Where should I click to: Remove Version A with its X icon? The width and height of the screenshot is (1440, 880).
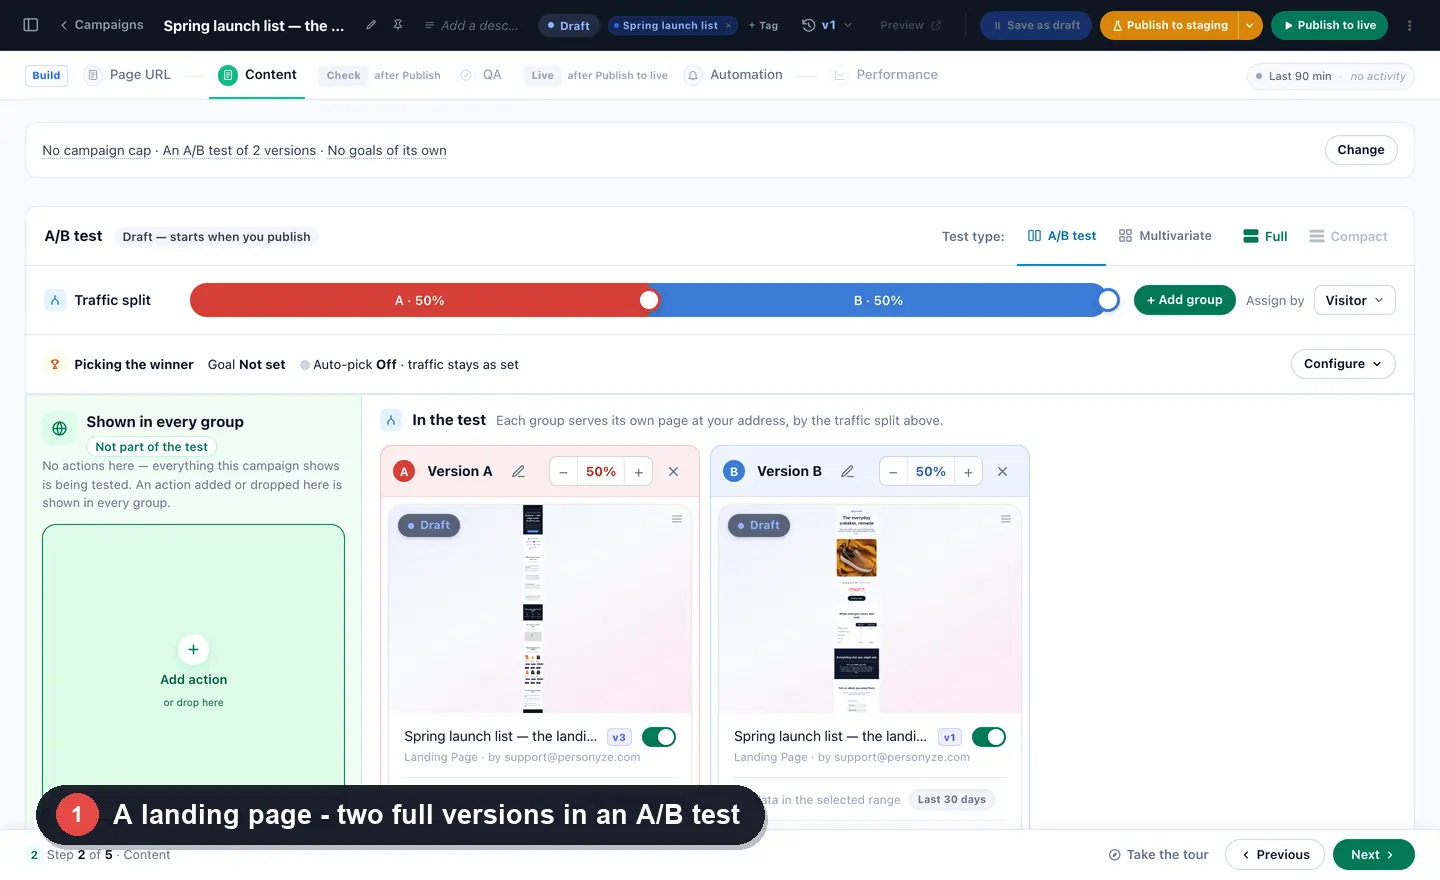tap(674, 471)
